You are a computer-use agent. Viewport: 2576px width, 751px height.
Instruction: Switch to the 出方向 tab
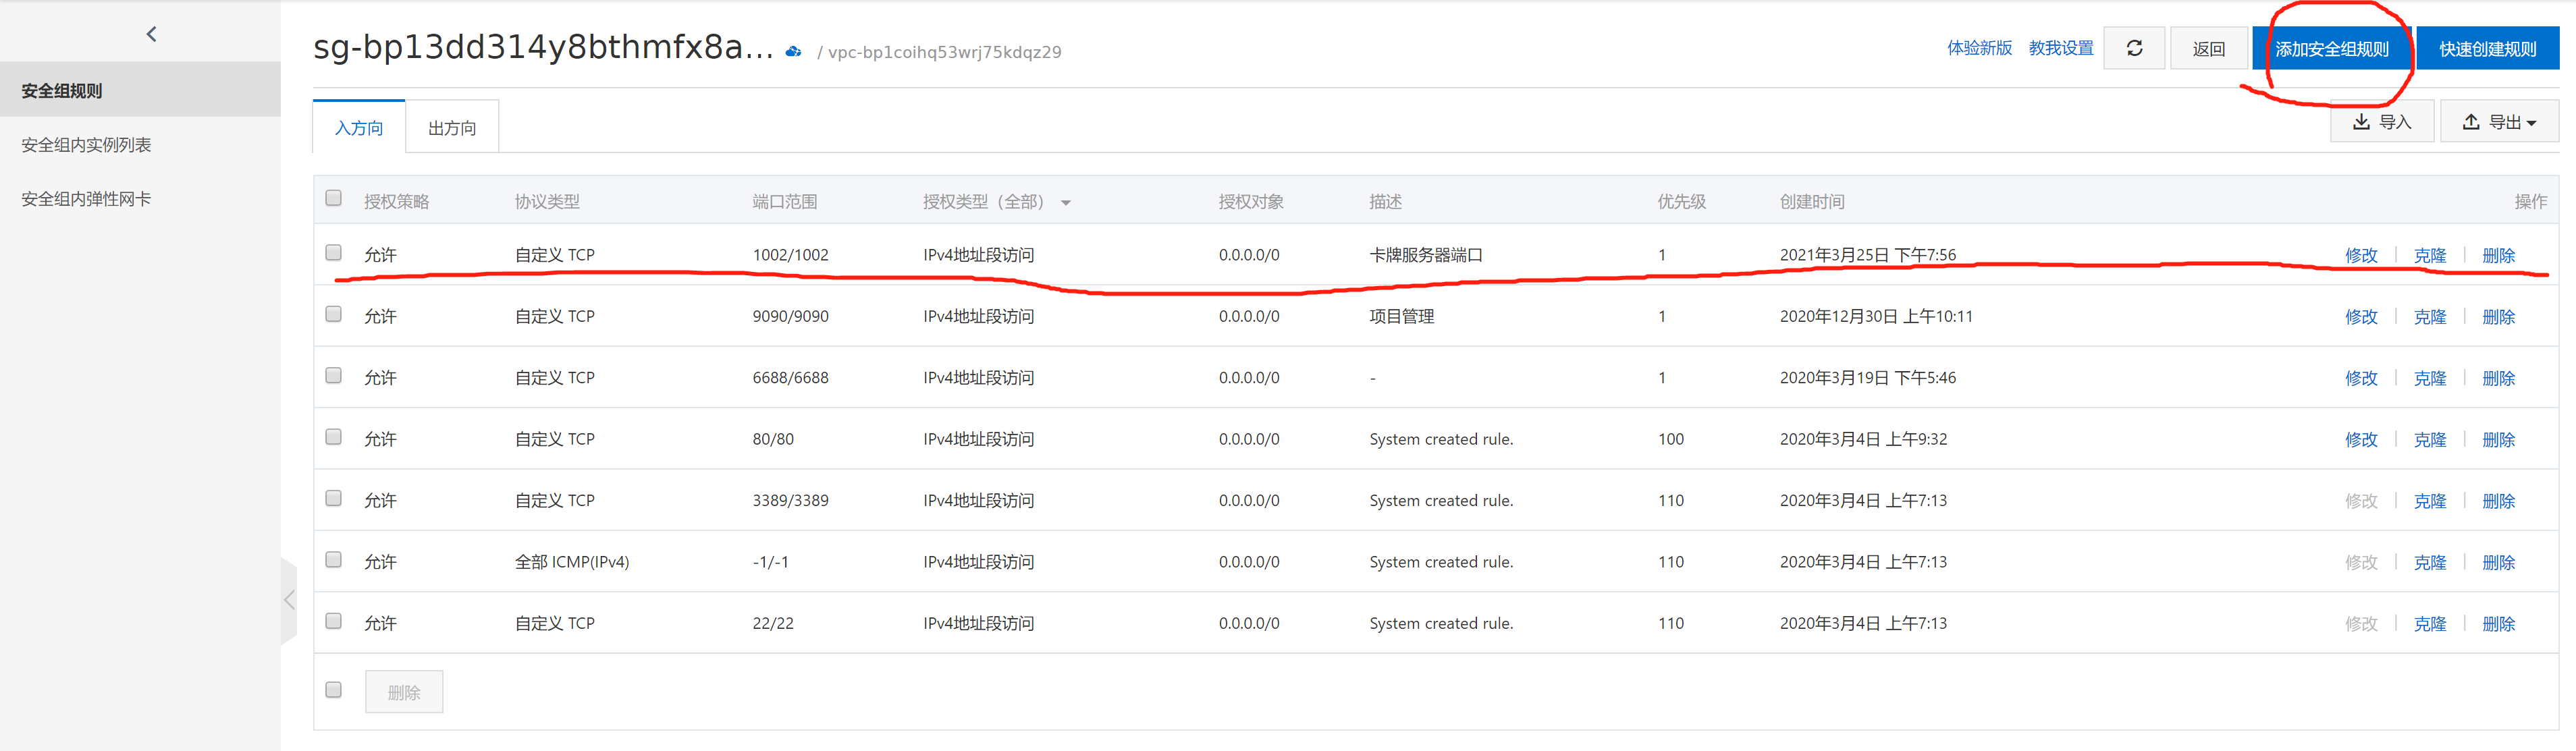[x=452, y=128]
